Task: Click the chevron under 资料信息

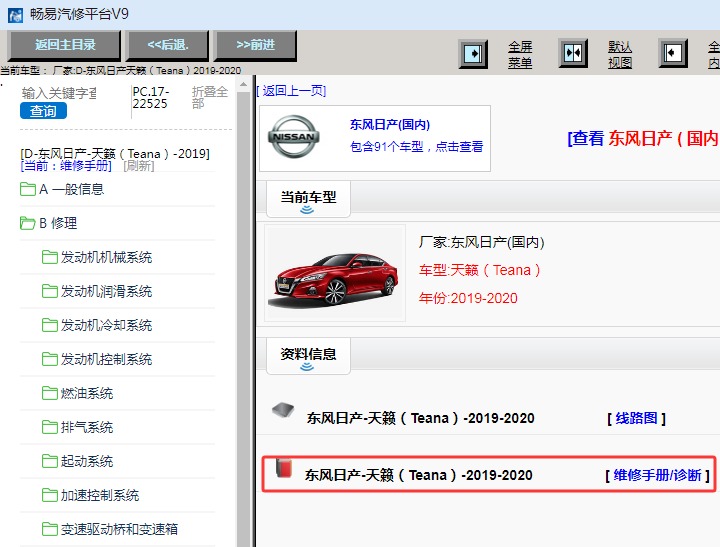Action: tap(307, 367)
